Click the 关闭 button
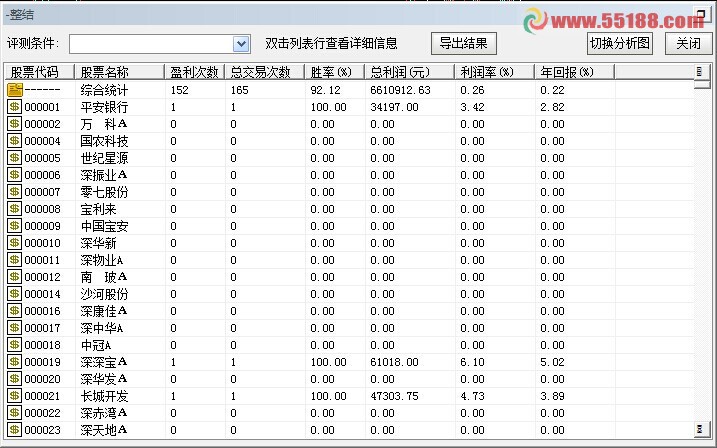 (x=689, y=43)
